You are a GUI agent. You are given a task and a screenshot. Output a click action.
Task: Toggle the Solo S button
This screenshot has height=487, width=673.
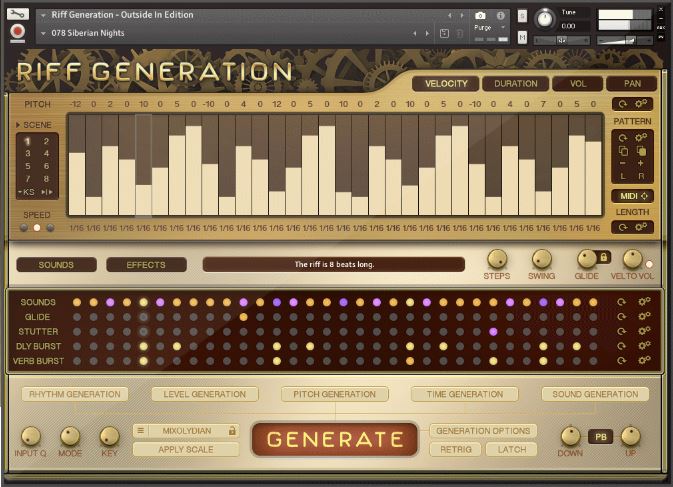tap(522, 16)
